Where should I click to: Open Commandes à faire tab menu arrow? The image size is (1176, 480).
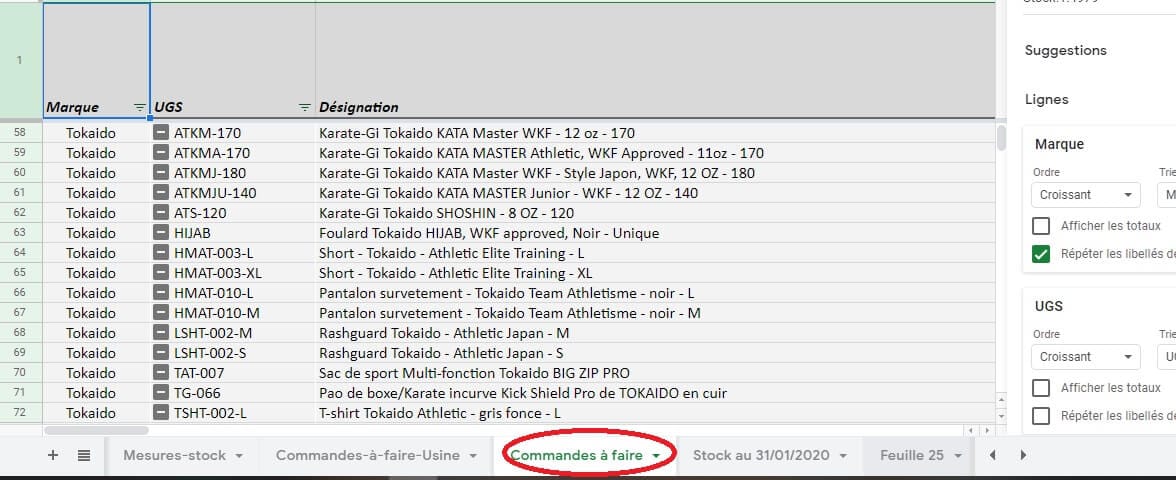656,456
